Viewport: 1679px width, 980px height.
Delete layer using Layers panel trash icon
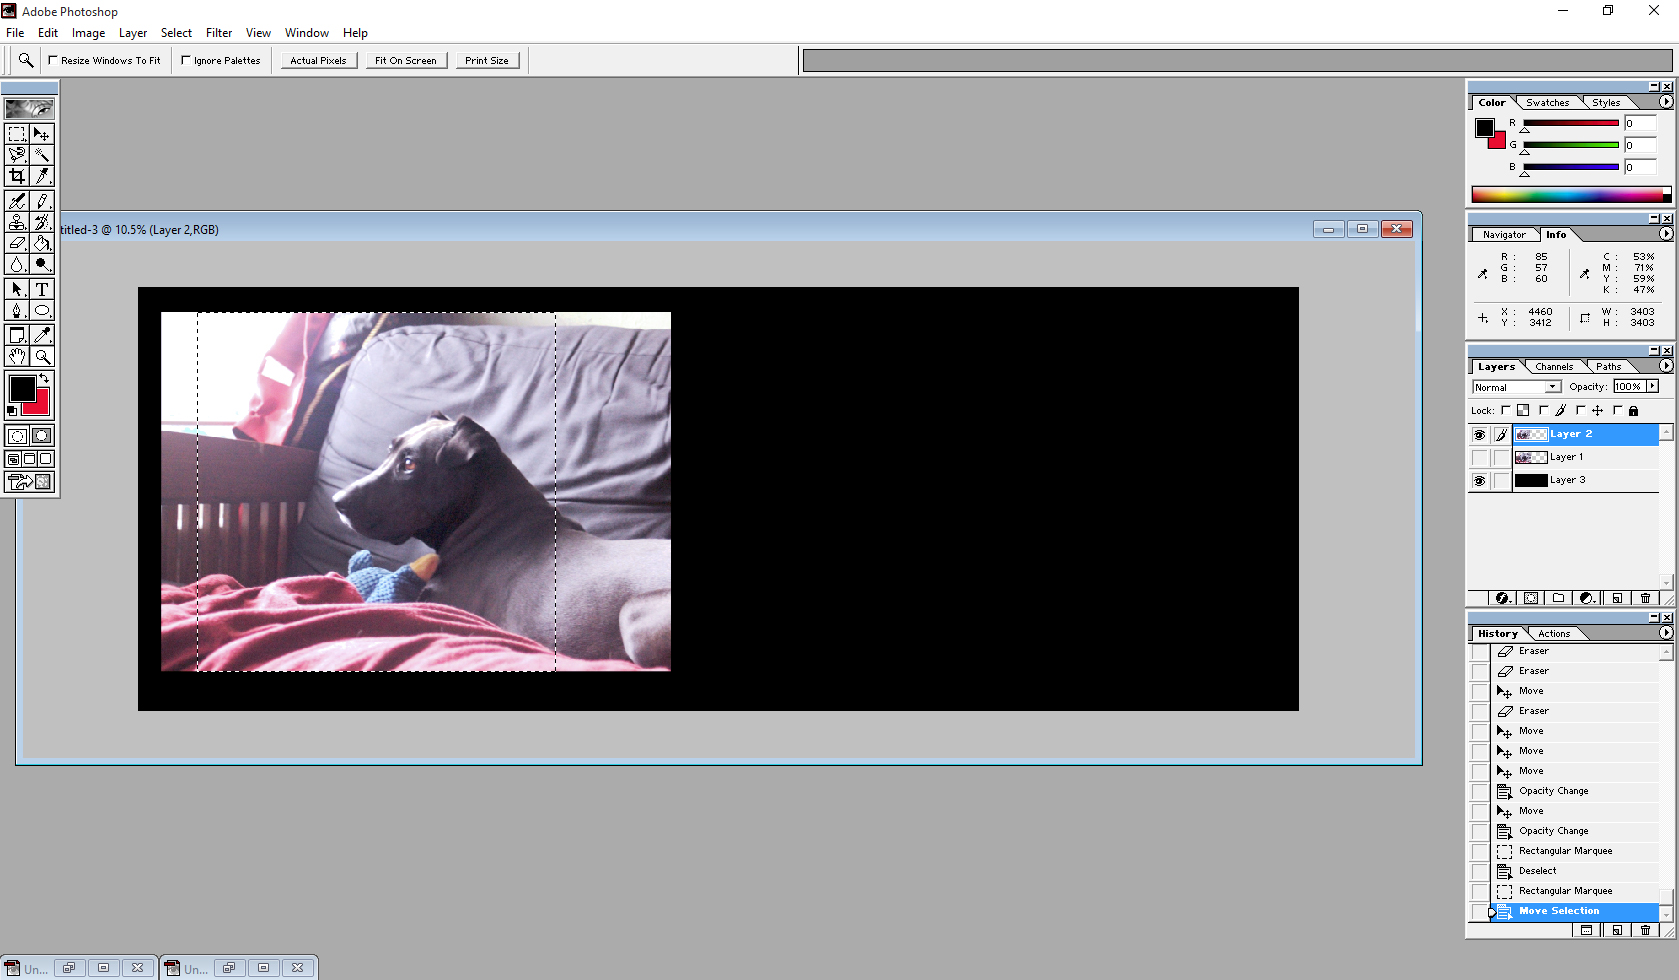(1645, 598)
